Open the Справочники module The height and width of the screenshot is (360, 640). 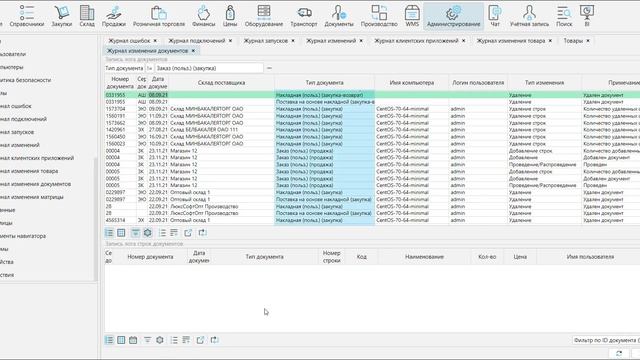coord(27,16)
